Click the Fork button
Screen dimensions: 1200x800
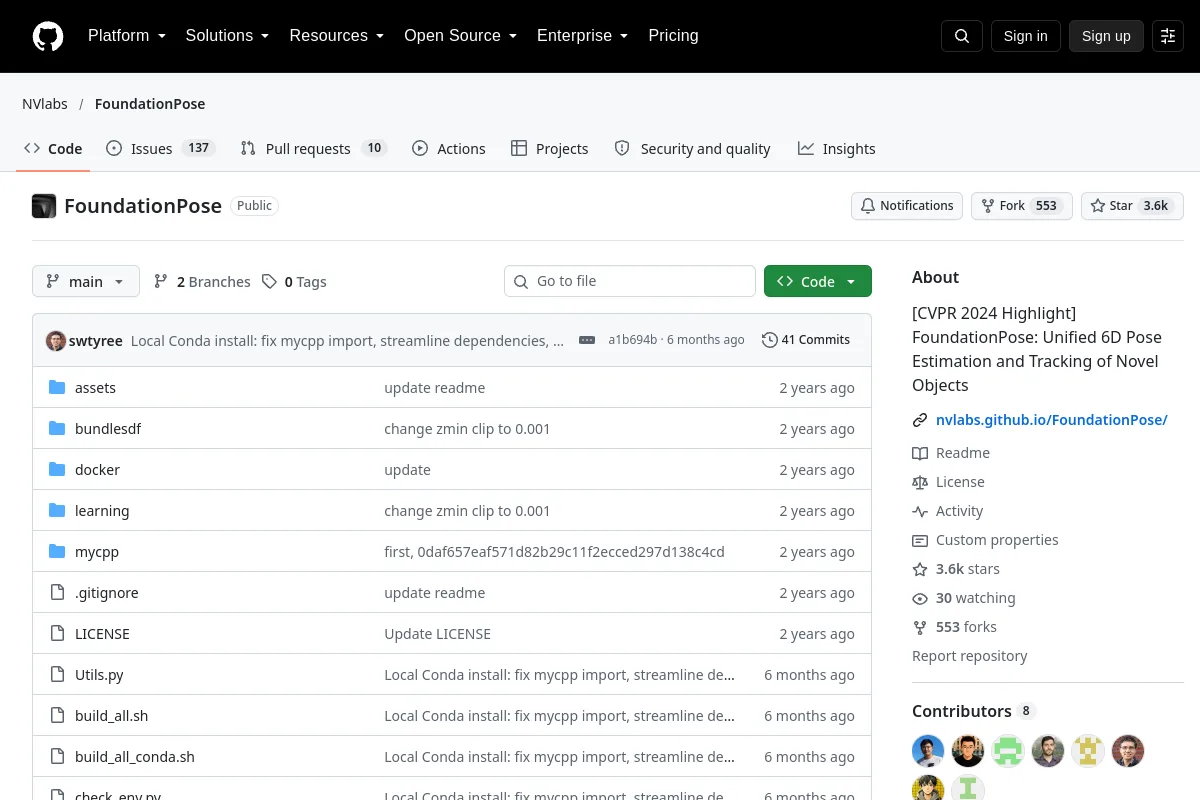[x=1022, y=206]
